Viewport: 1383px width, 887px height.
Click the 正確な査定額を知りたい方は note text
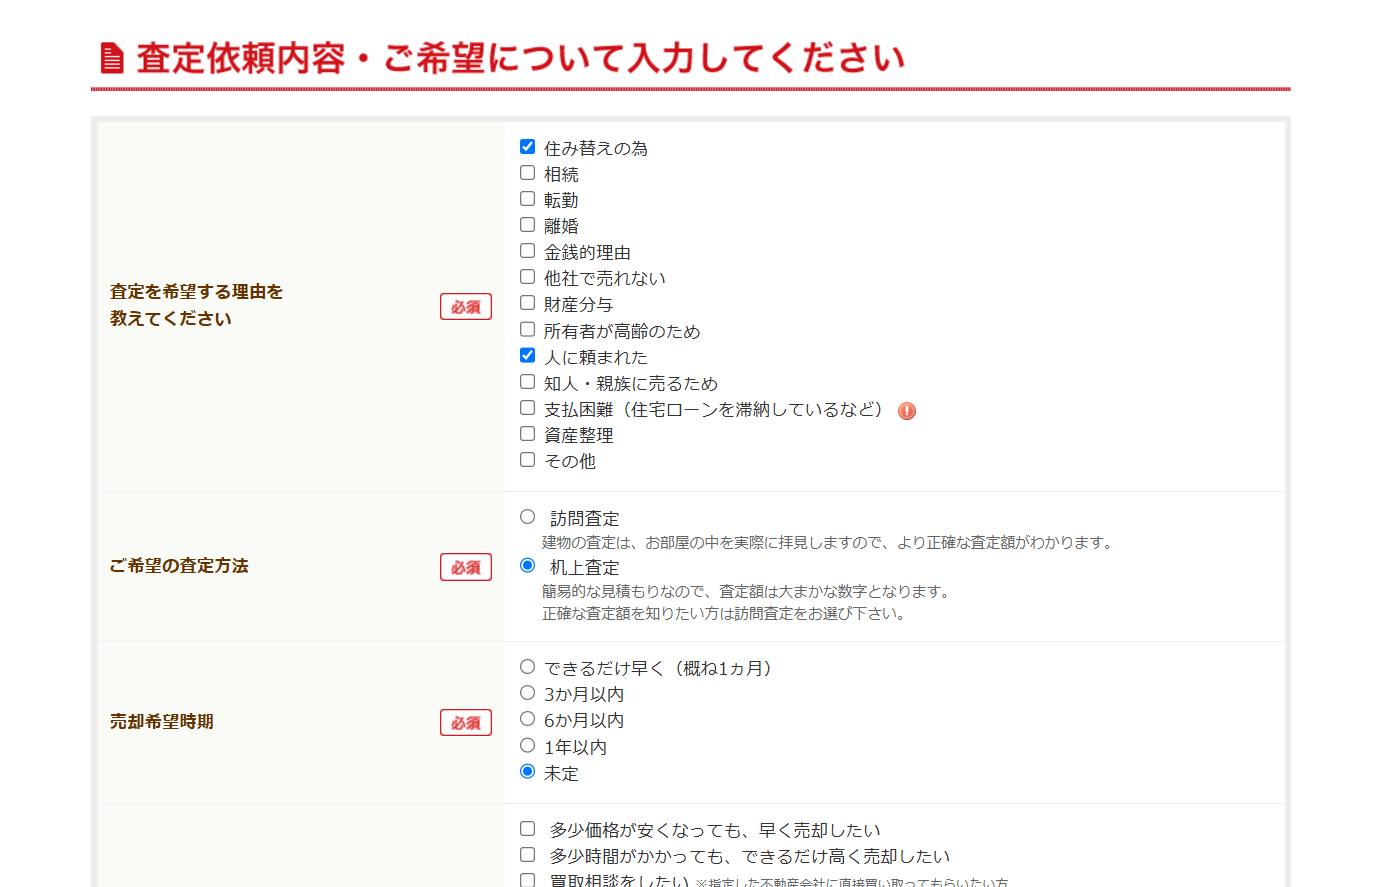coord(726,614)
